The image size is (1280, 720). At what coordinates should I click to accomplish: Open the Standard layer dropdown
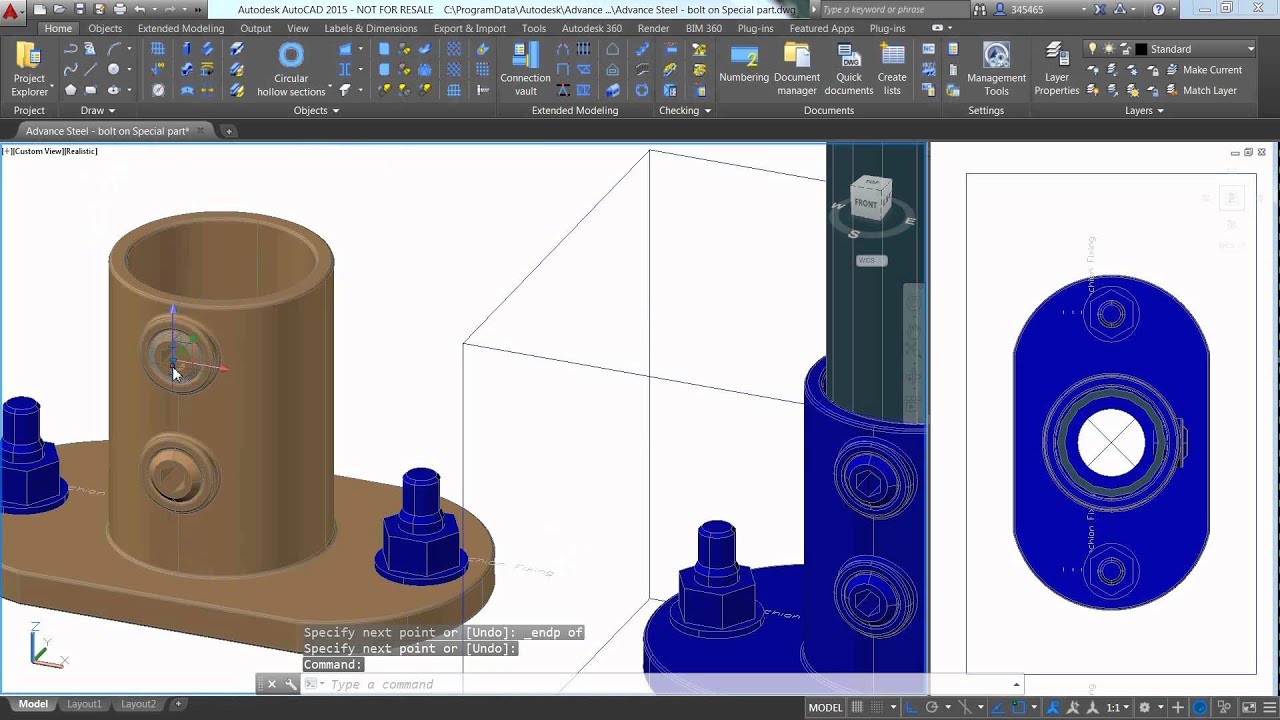[x=1250, y=48]
